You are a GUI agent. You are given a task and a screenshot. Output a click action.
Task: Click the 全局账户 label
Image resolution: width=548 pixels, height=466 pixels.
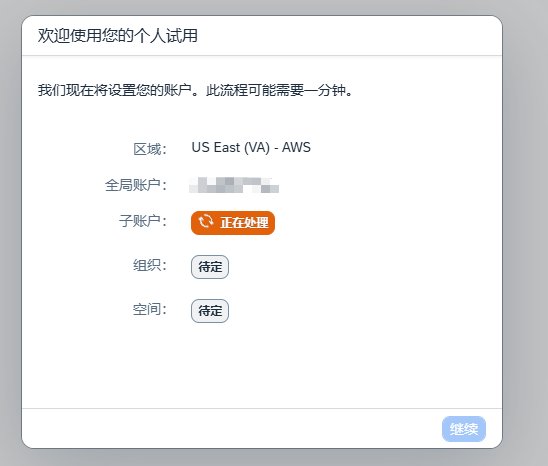(x=136, y=185)
